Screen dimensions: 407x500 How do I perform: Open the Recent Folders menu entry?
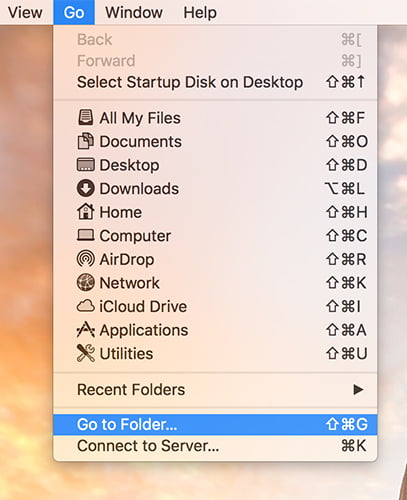[215, 389]
